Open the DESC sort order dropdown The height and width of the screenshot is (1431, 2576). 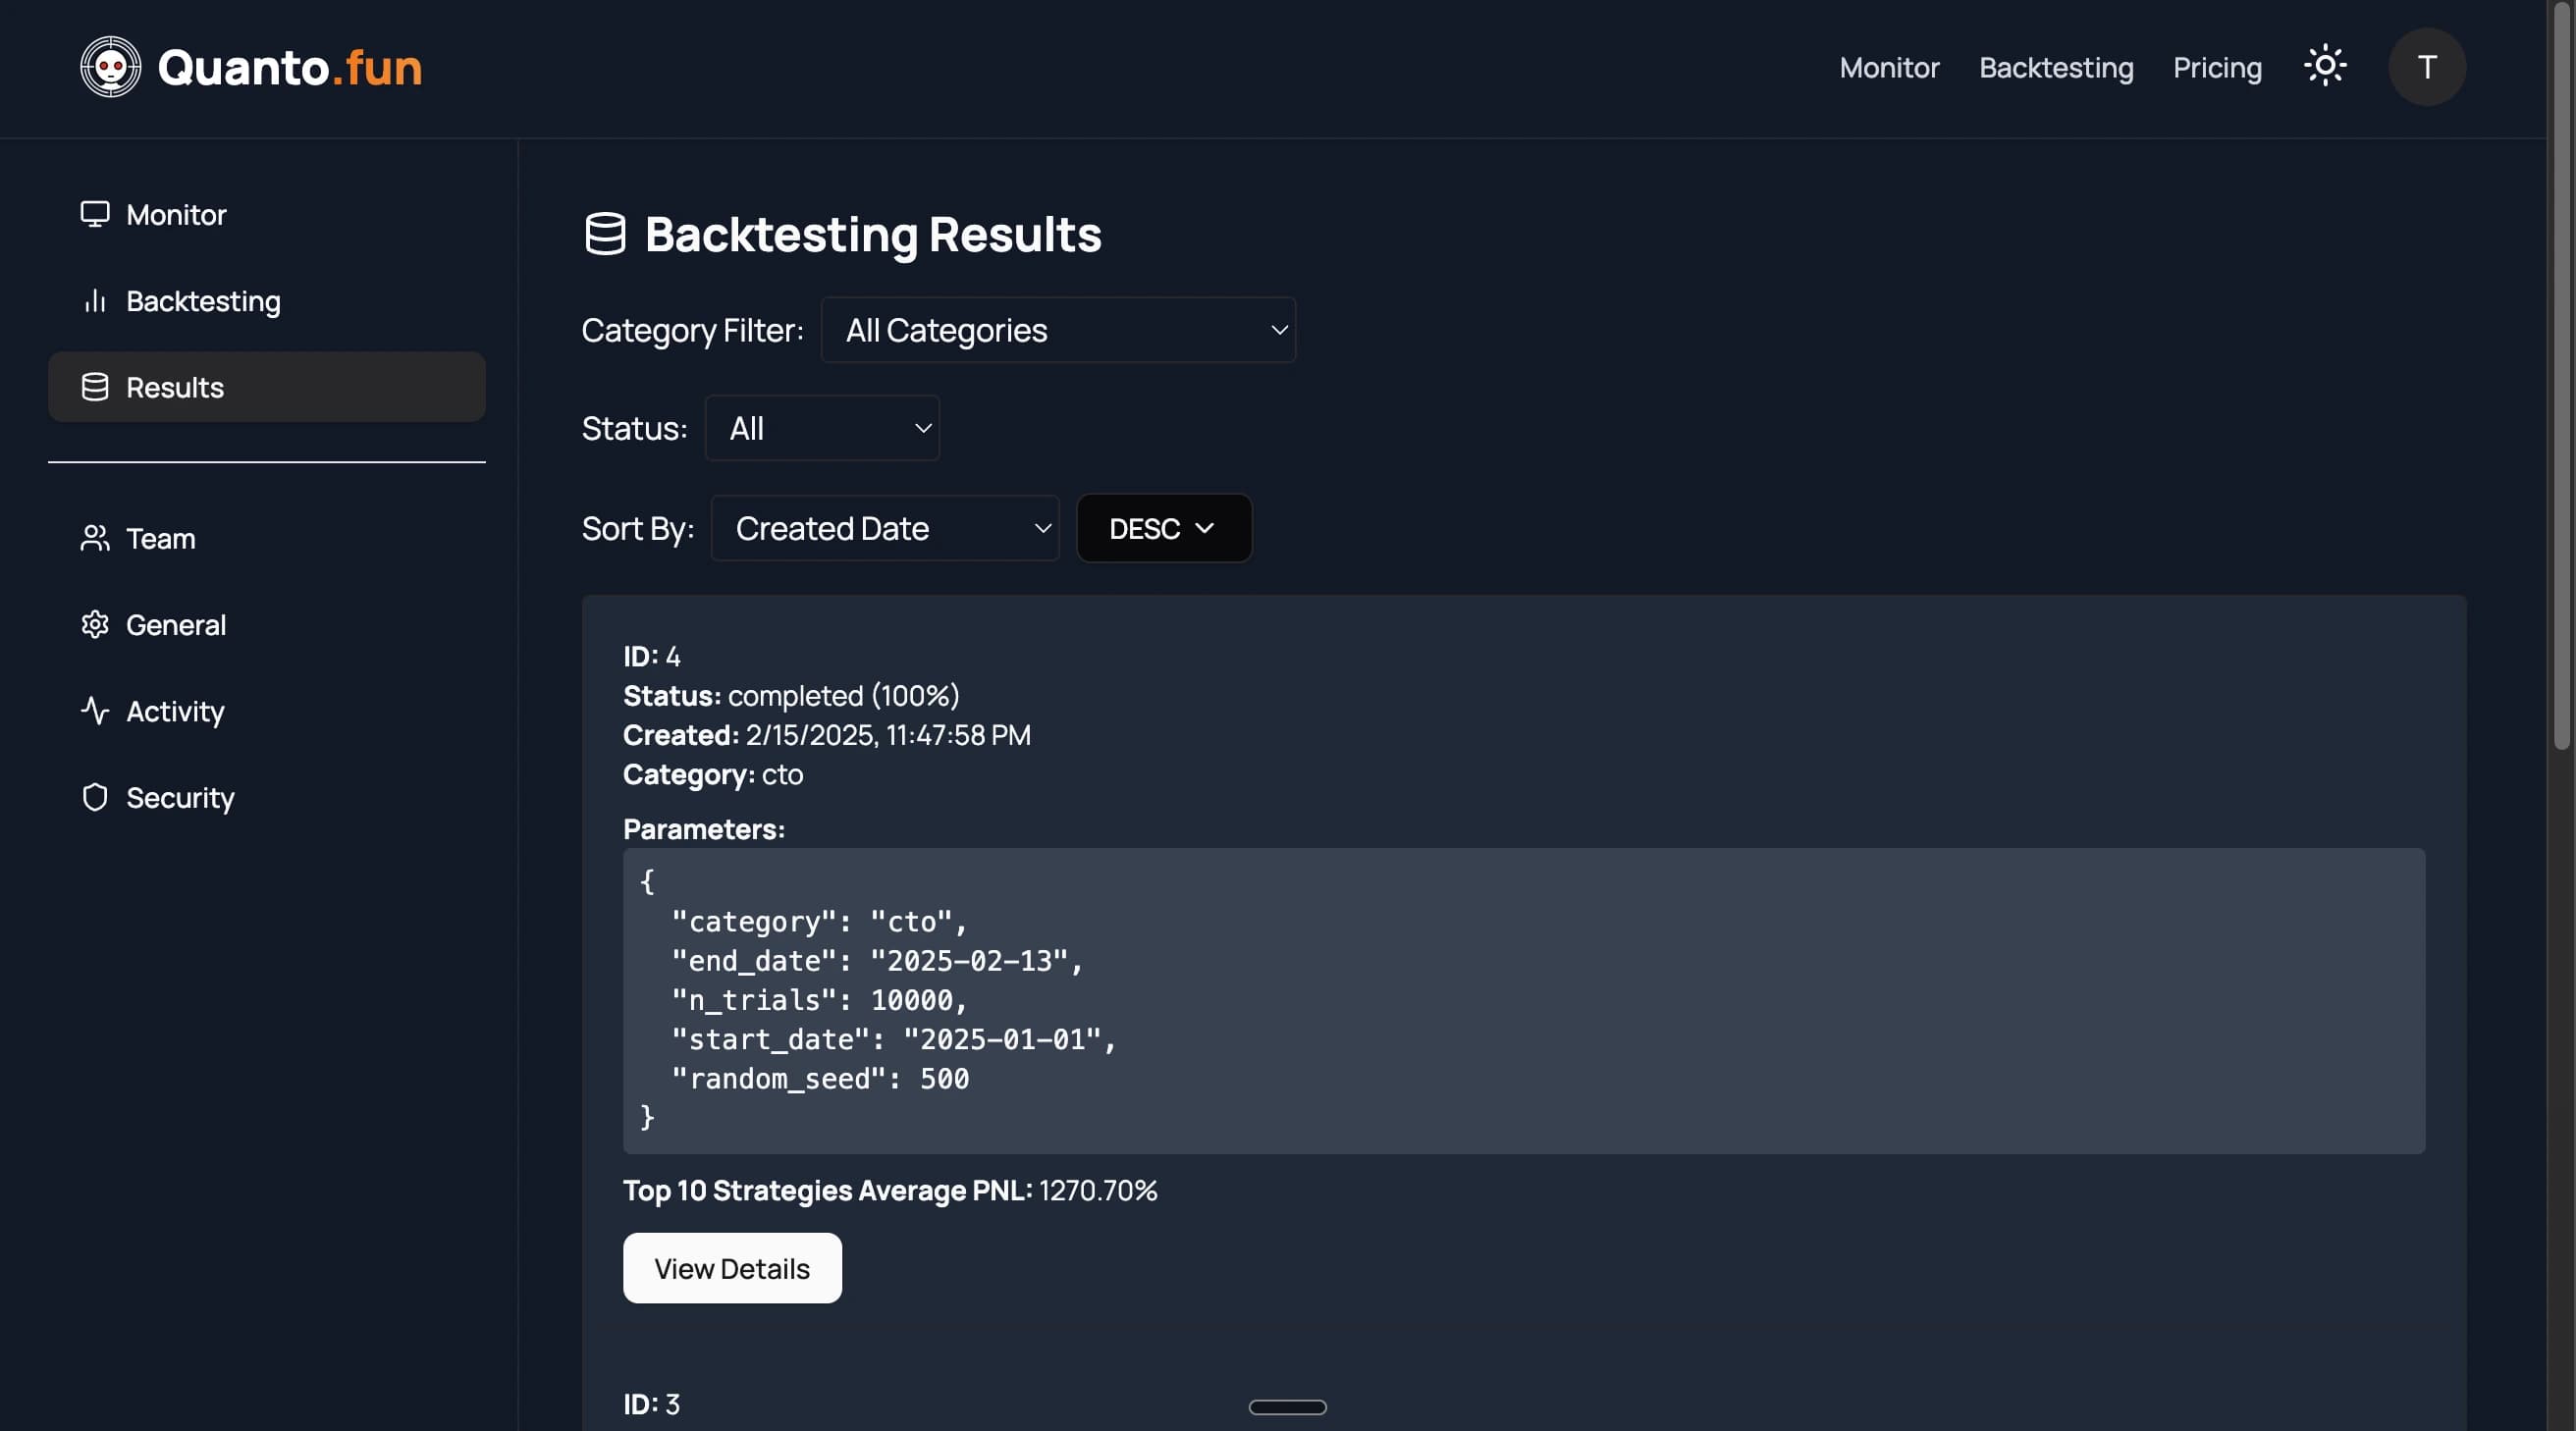[x=1164, y=528]
